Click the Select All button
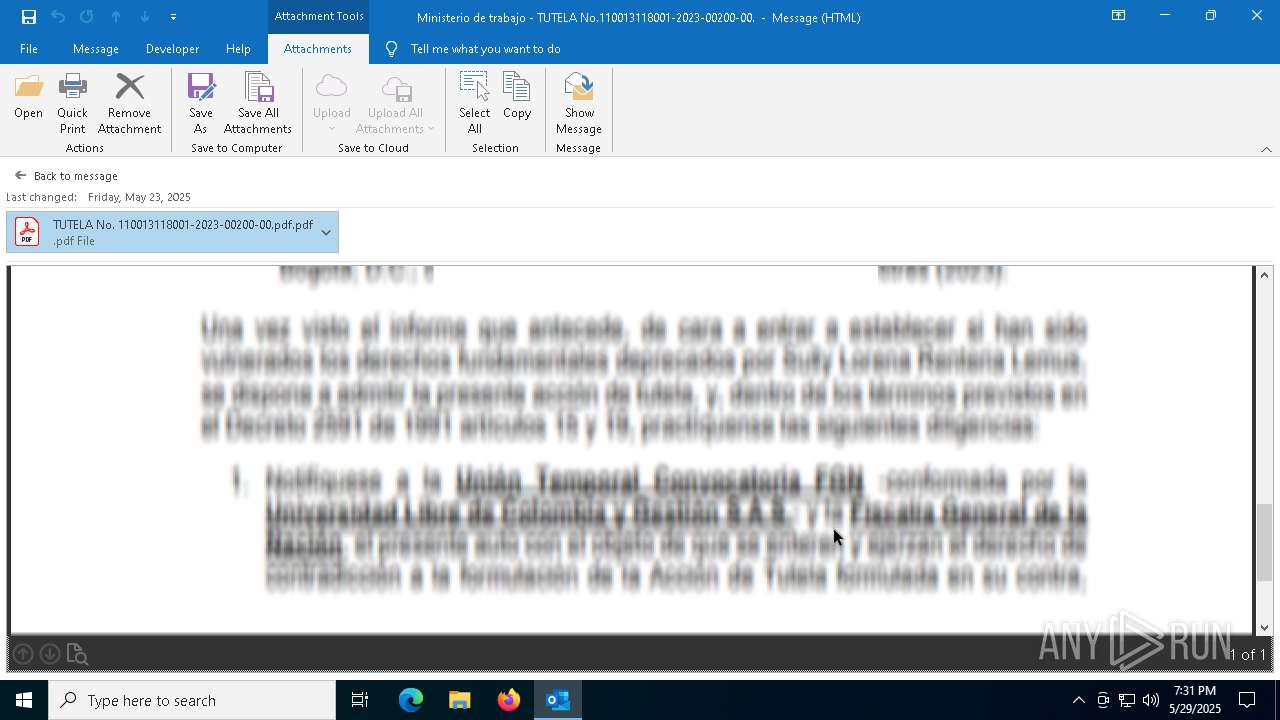This screenshot has height=720, width=1280. 475,103
